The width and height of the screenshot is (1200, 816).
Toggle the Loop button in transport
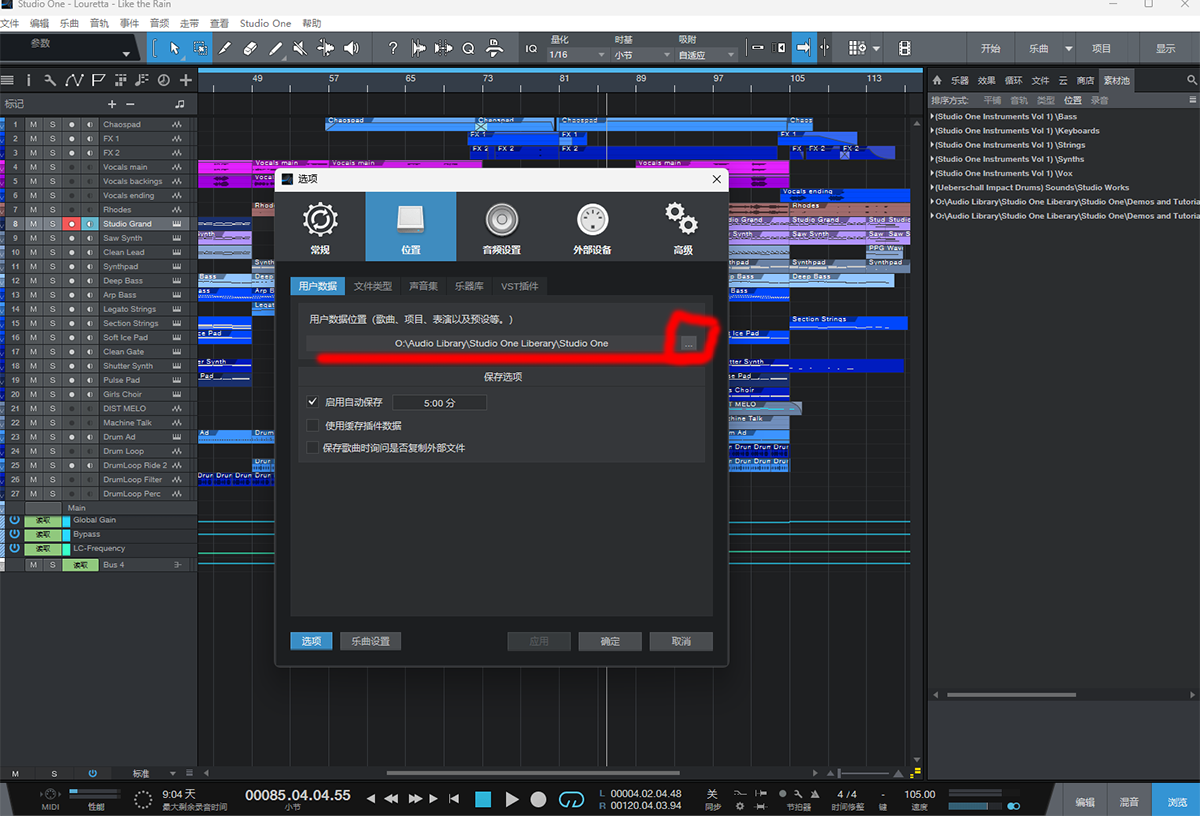(x=570, y=799)
